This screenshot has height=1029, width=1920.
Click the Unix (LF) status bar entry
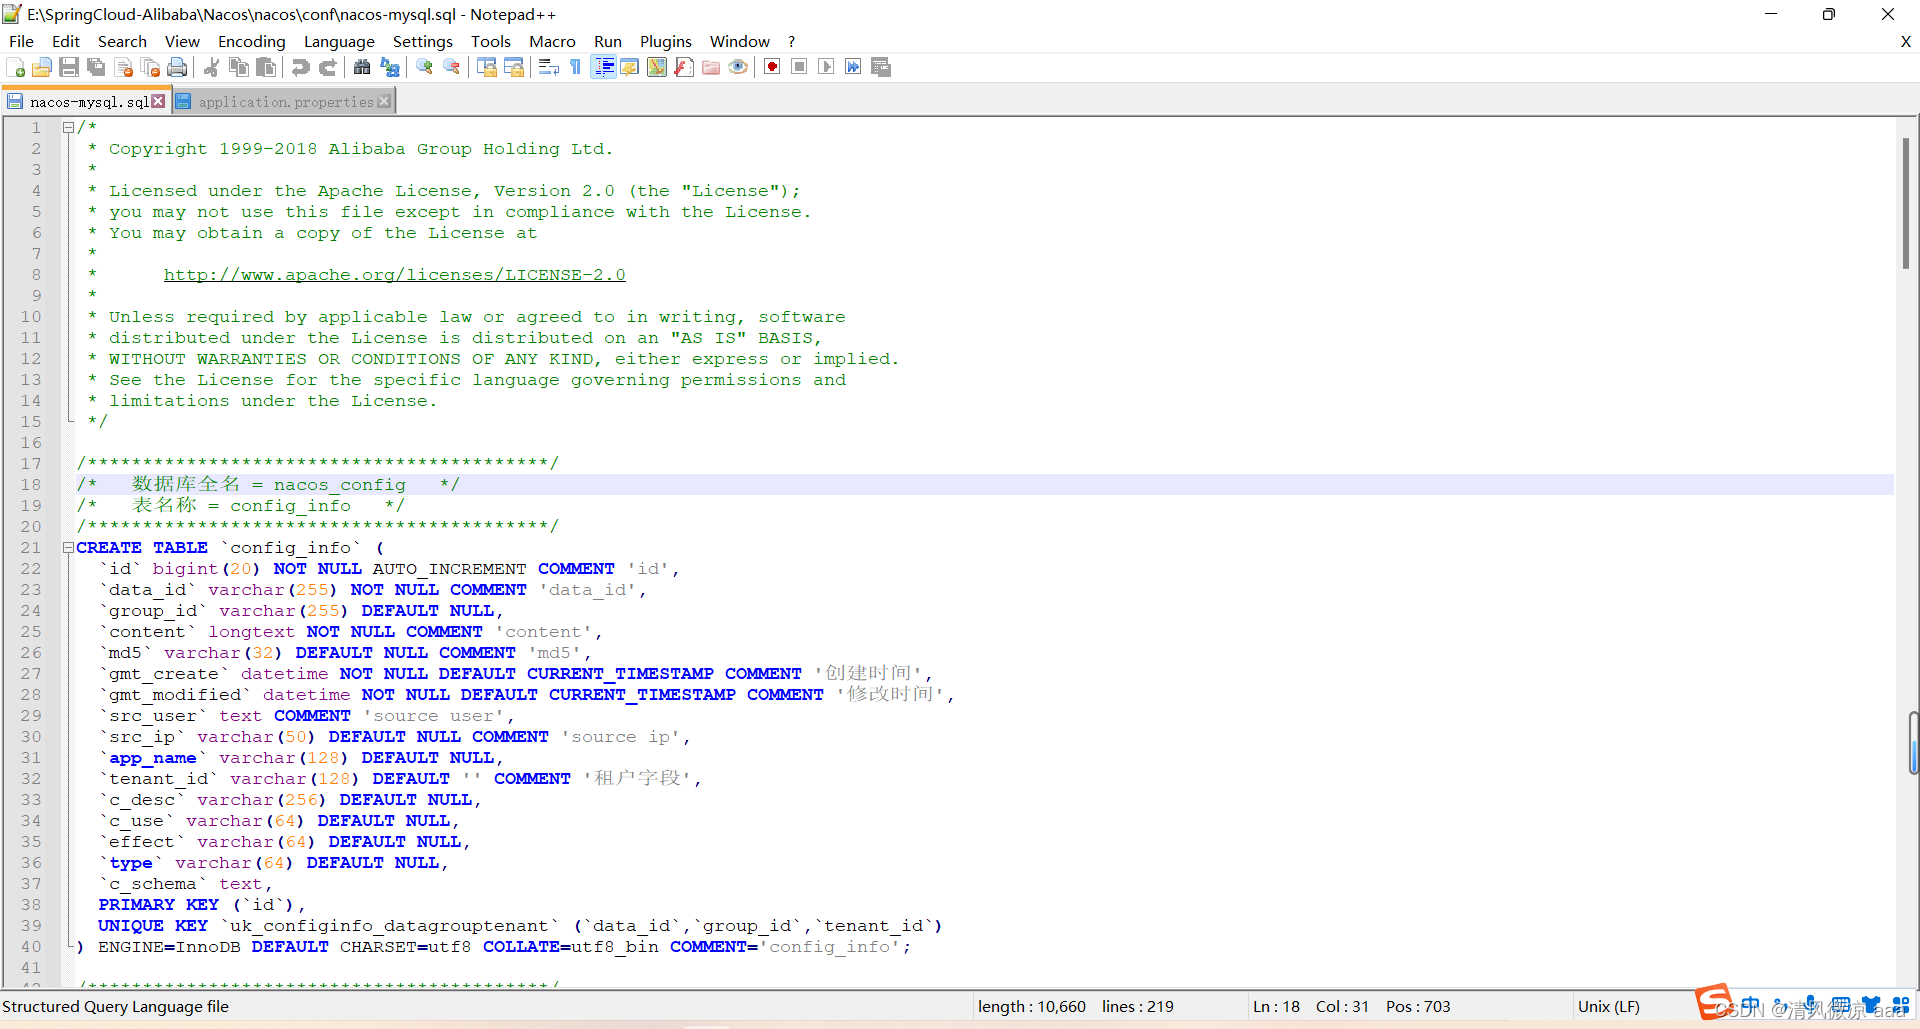pos(1609,1007)
